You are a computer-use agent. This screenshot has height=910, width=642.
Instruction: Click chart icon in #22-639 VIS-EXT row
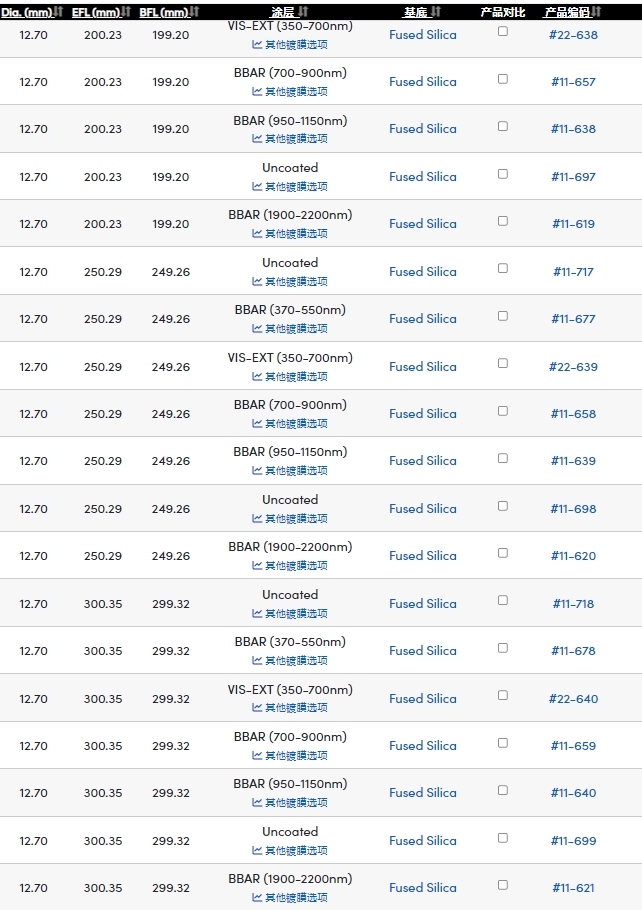pos(257,377)
